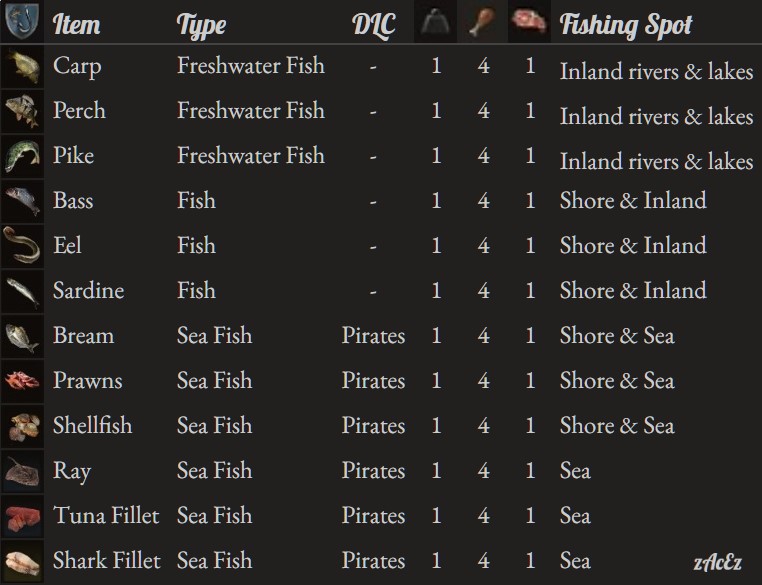762x585 pixels.
Task: Click Pirates DLC in the Bream row
Action: pyautogui.click(x=373, y=336)
